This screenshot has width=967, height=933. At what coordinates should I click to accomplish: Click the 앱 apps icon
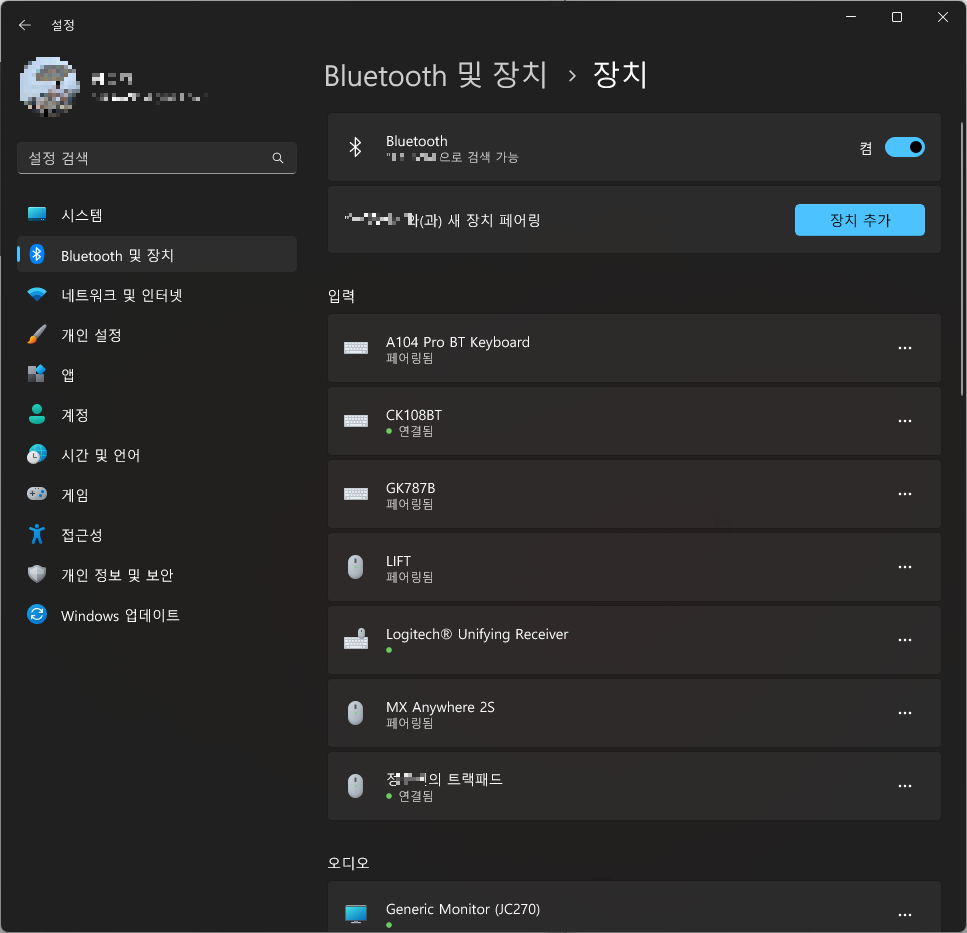[x=37, y=374]
